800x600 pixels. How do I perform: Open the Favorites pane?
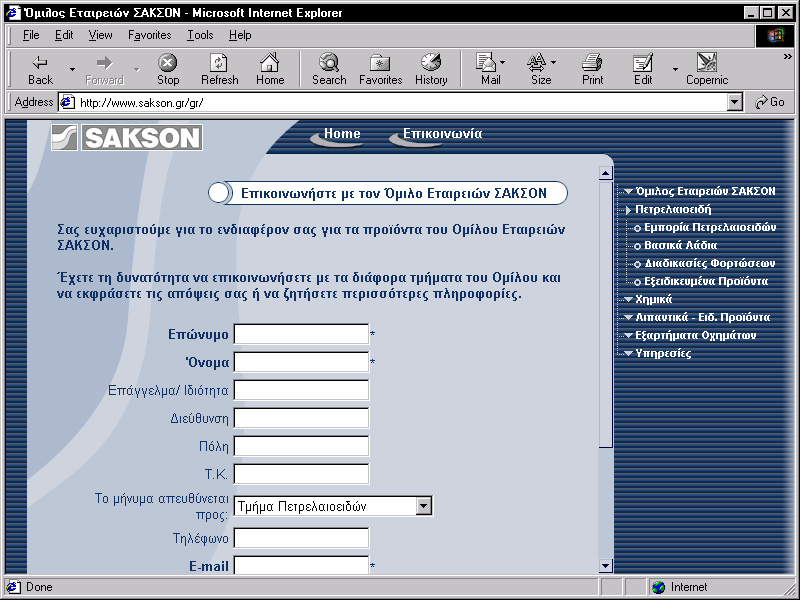(x=381, y=70)
